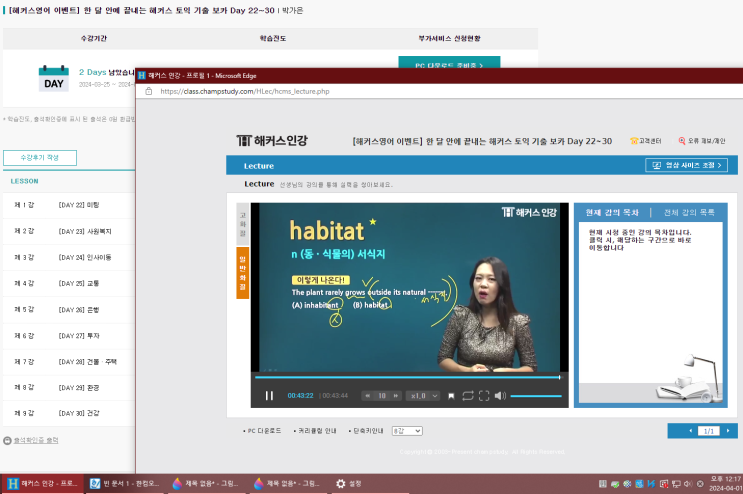The image size is (743, 494).
Task: Open 단축키안내 link
Action: click(366, 431)
